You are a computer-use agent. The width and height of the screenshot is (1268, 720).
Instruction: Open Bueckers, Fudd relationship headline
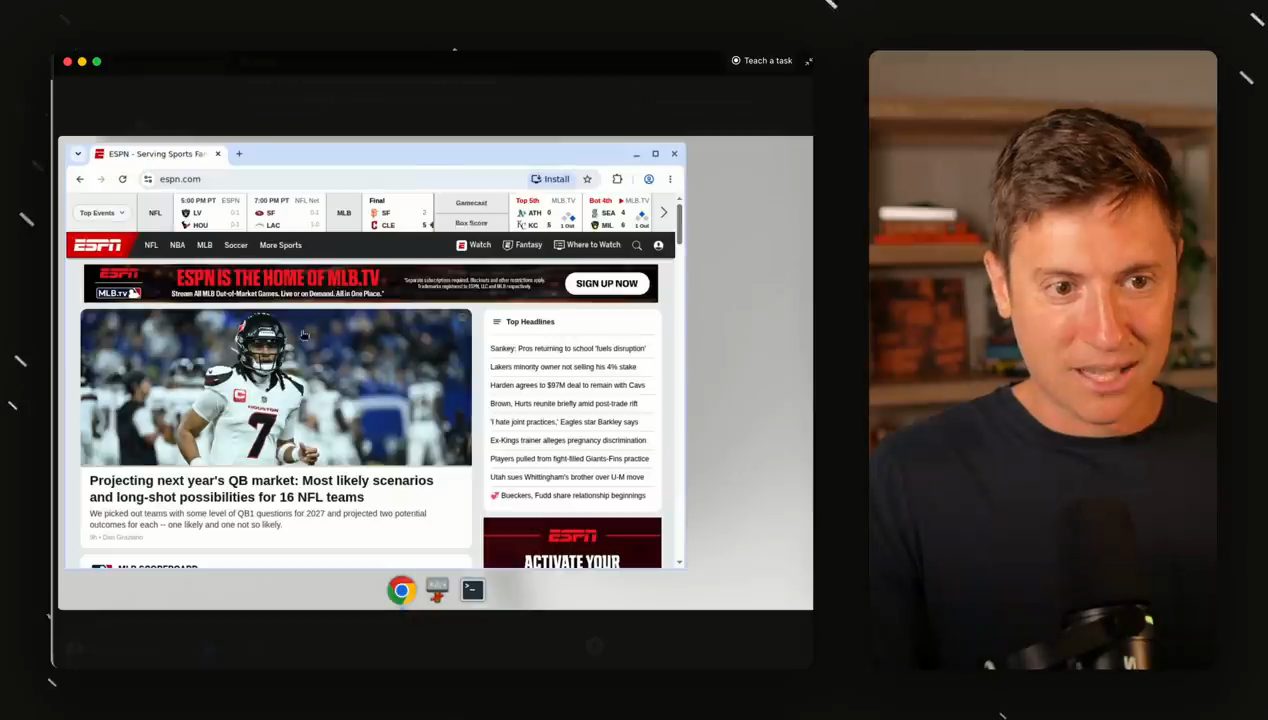pos(567,495)
